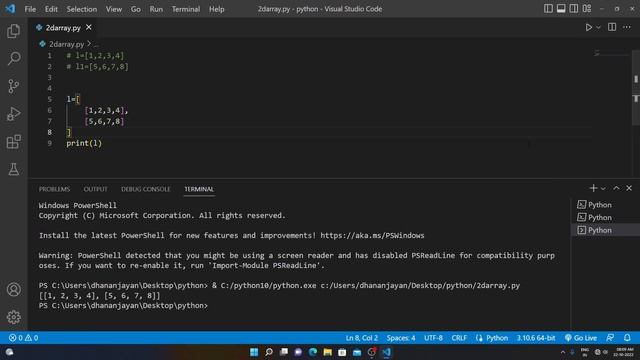Open run options dropdown next to play
Viewport: 640px width, 360px height.
pyautogui.click(x=598, y=27)
